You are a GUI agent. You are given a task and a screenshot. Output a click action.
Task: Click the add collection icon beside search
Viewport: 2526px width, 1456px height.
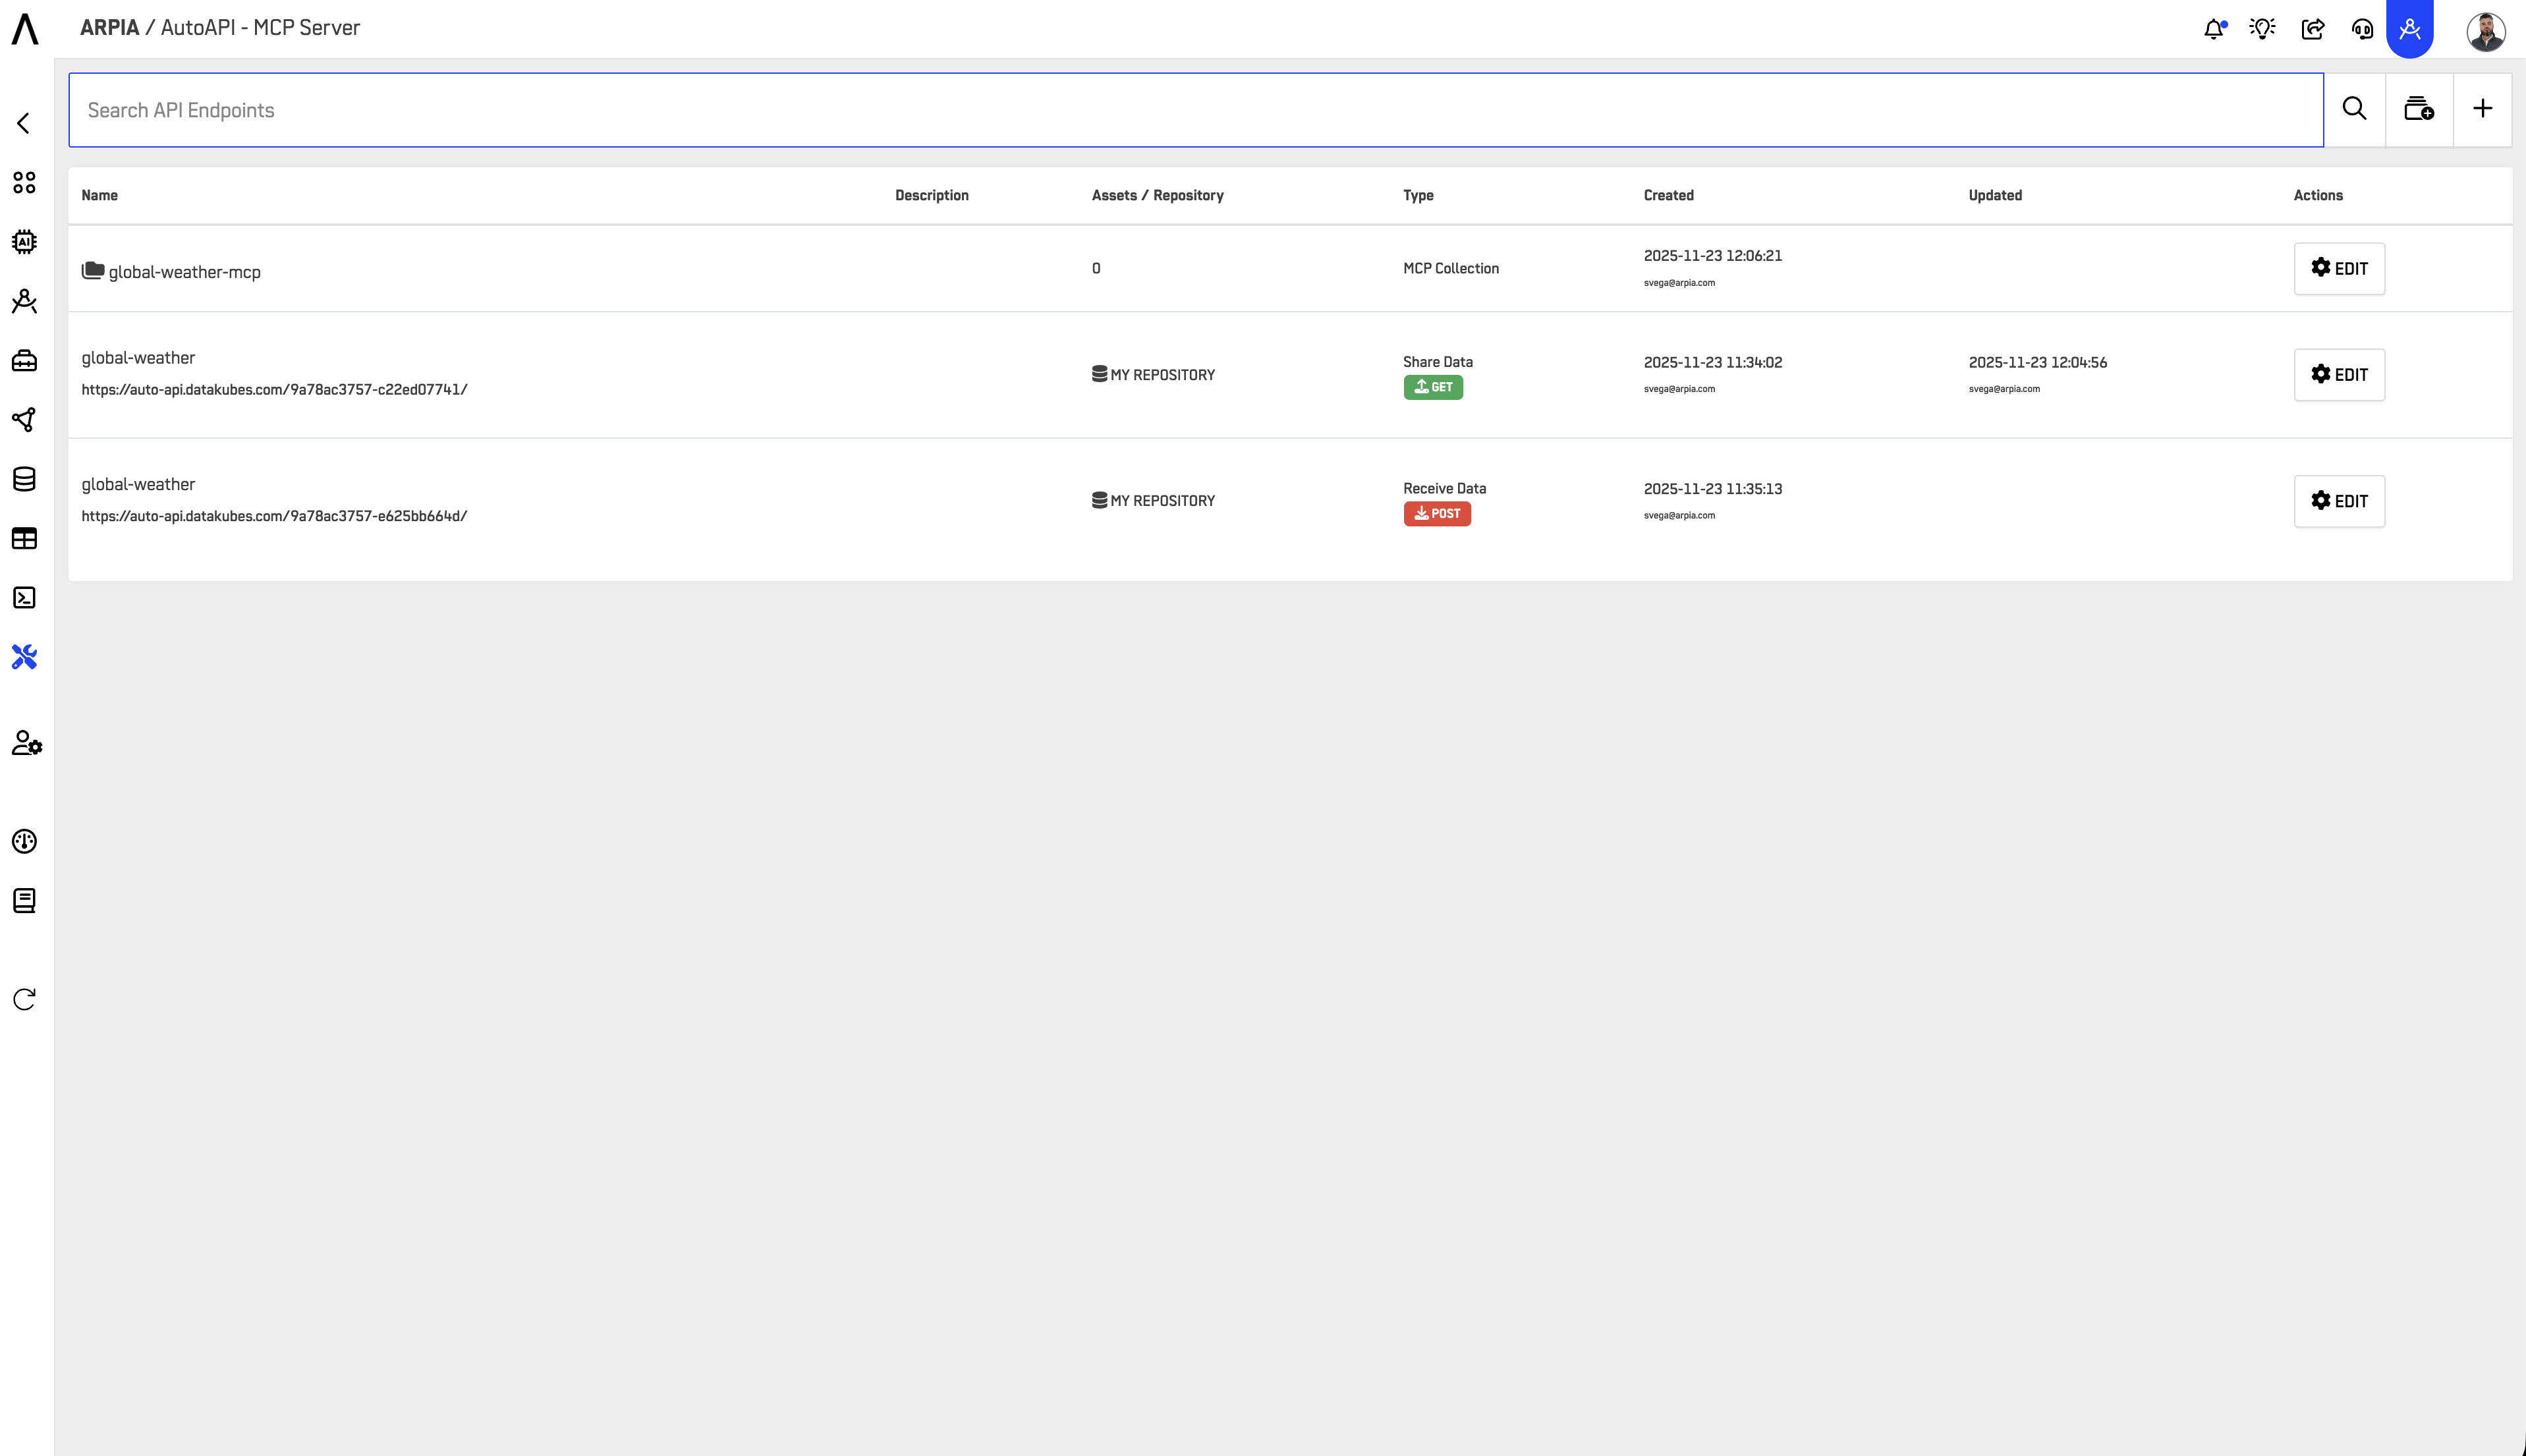tap(2419, 109)
